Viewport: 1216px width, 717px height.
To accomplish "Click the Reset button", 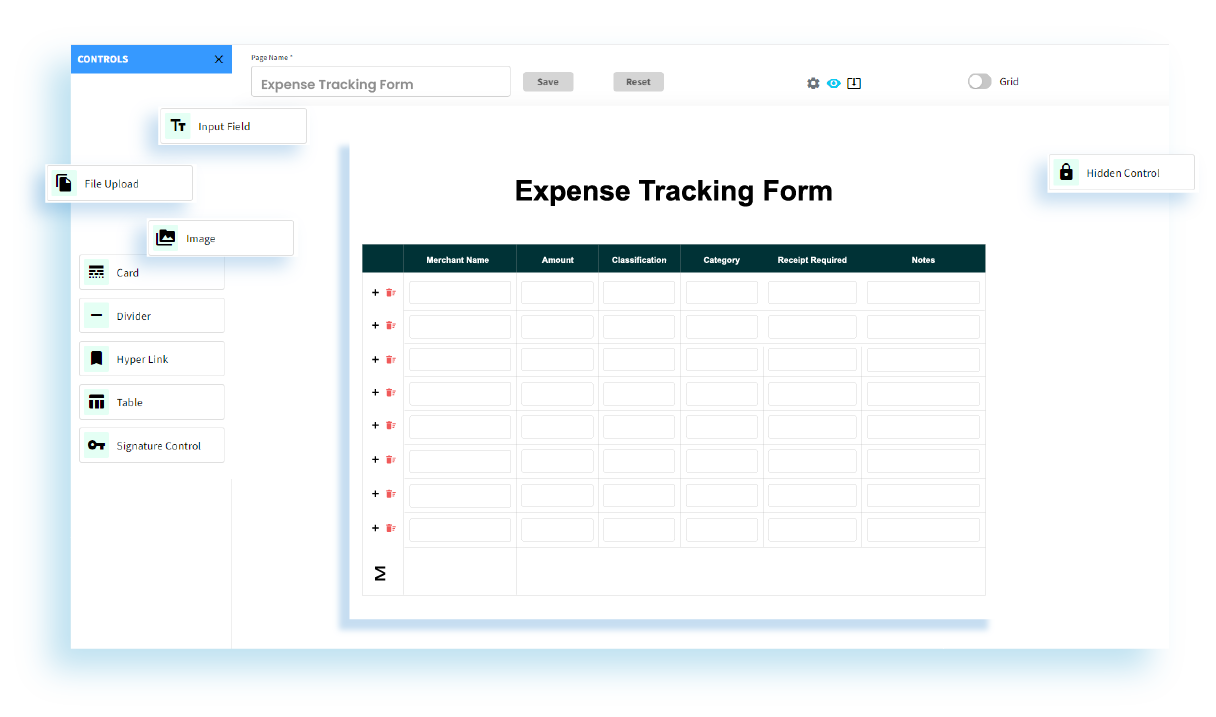I will [638, 82].
